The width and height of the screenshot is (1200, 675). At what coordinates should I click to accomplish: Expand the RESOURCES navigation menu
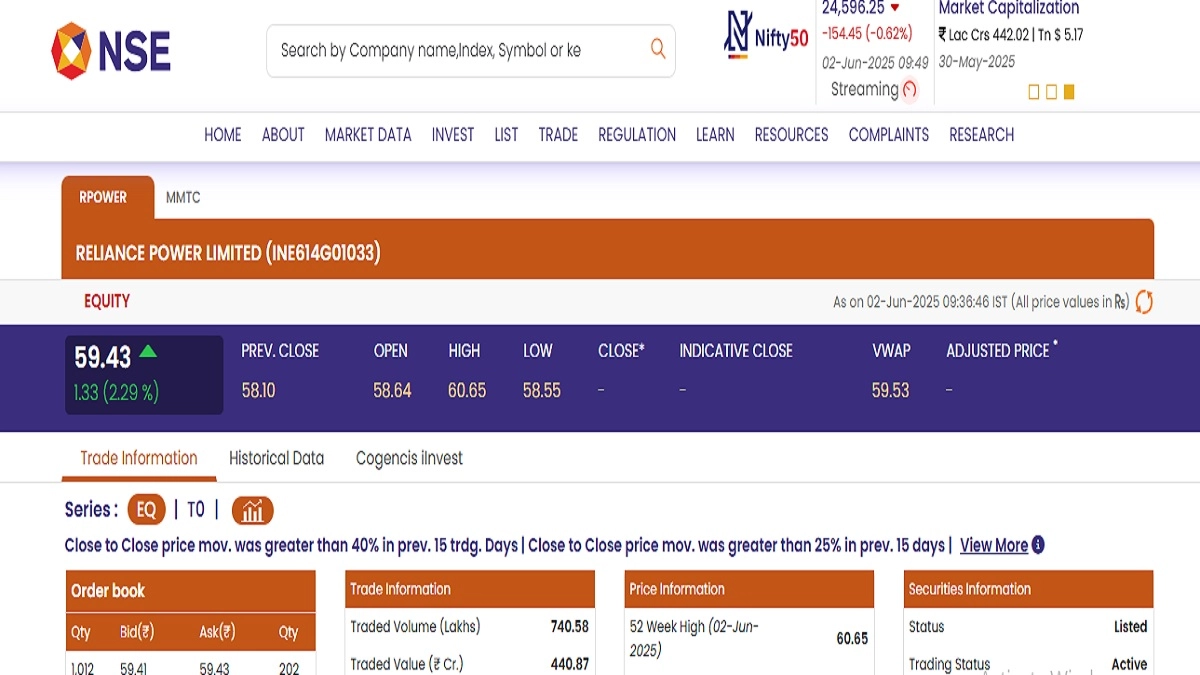791,135
